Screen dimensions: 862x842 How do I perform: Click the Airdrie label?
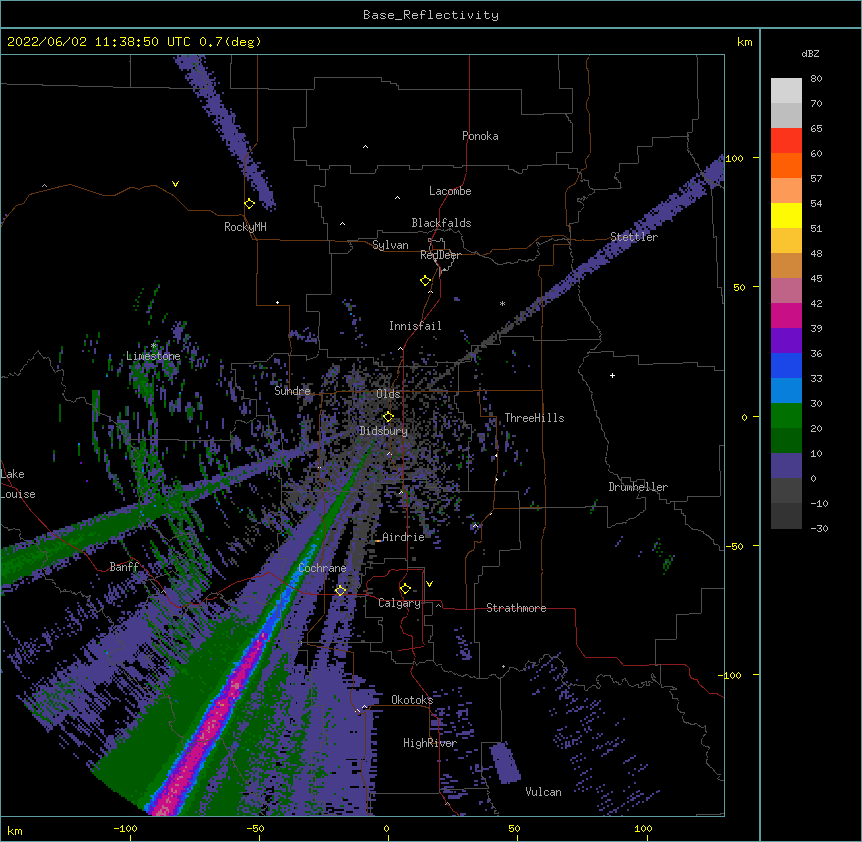click(x=404, y=537)
